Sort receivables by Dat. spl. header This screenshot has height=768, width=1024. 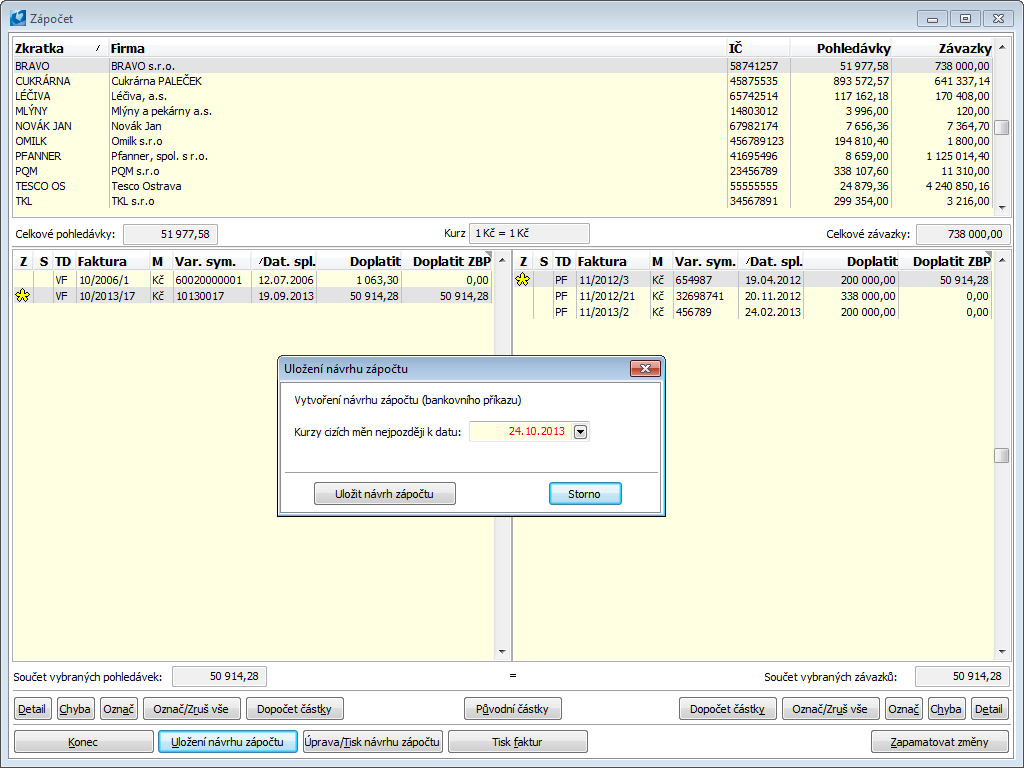(285, 261)
